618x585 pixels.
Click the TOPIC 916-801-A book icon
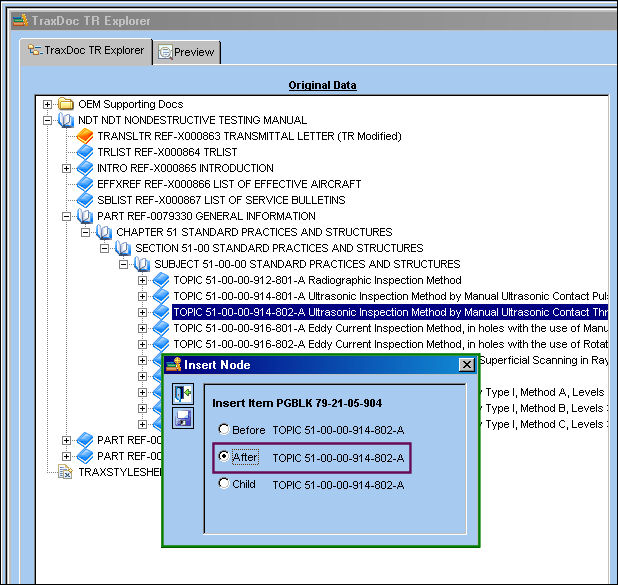161,328
